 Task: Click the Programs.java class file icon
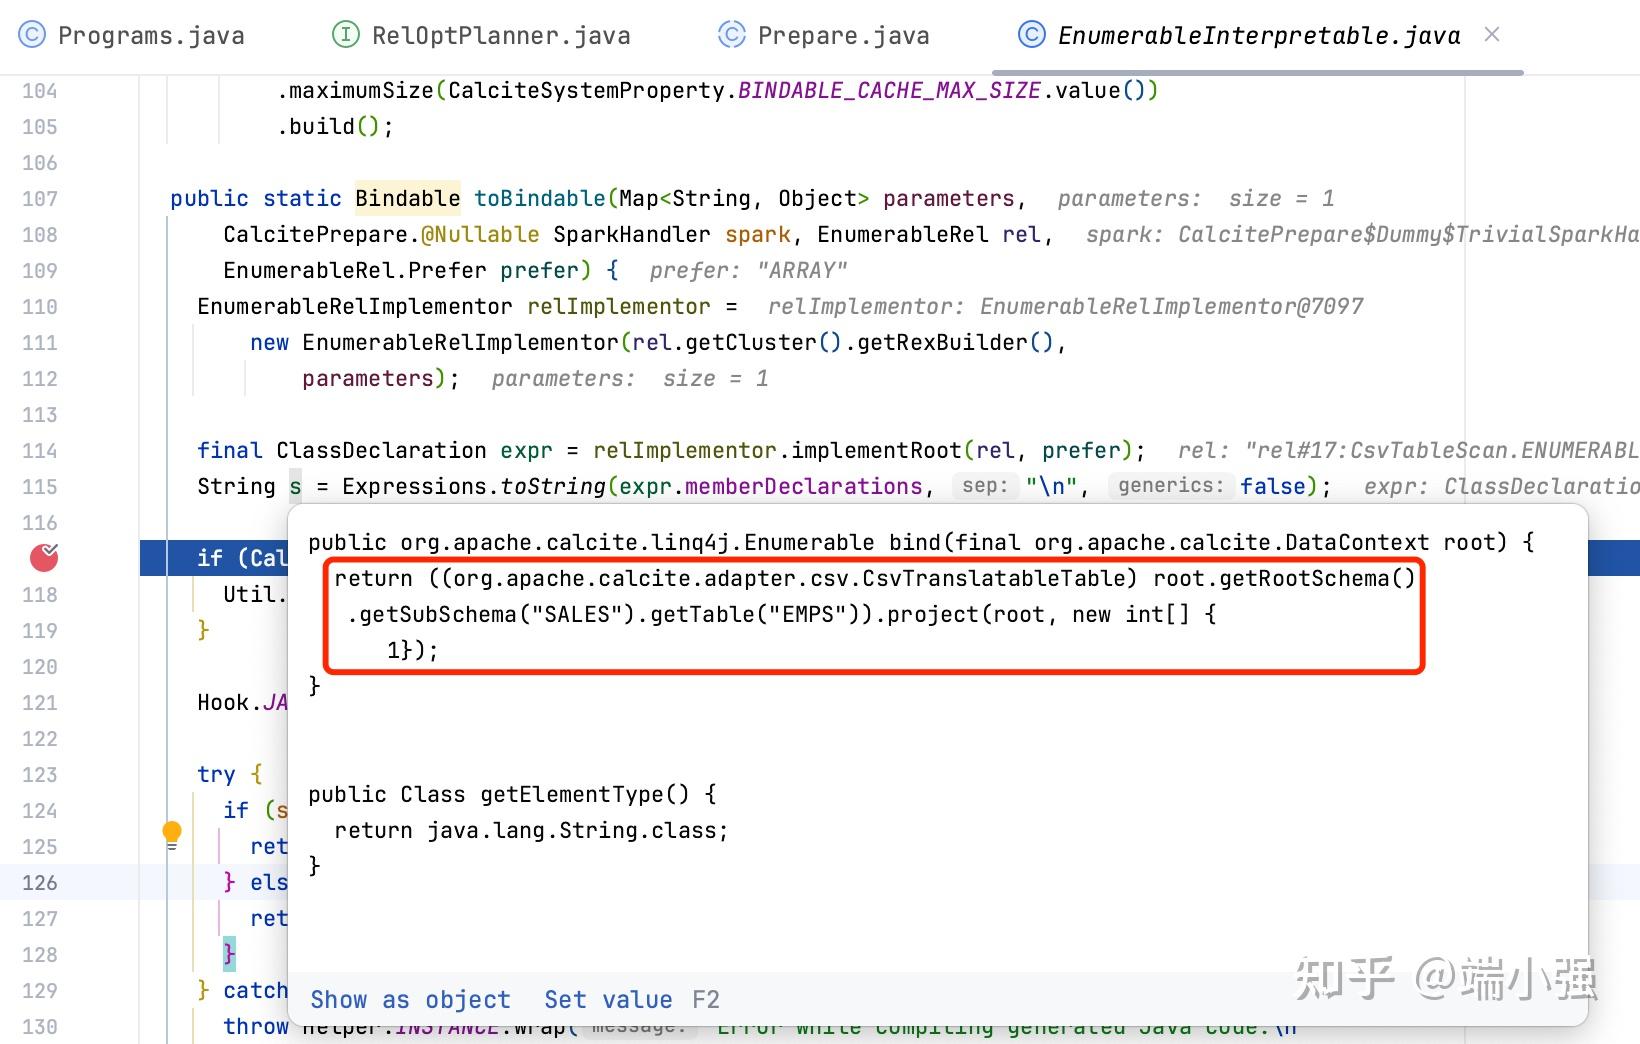(x=32, y=35)
